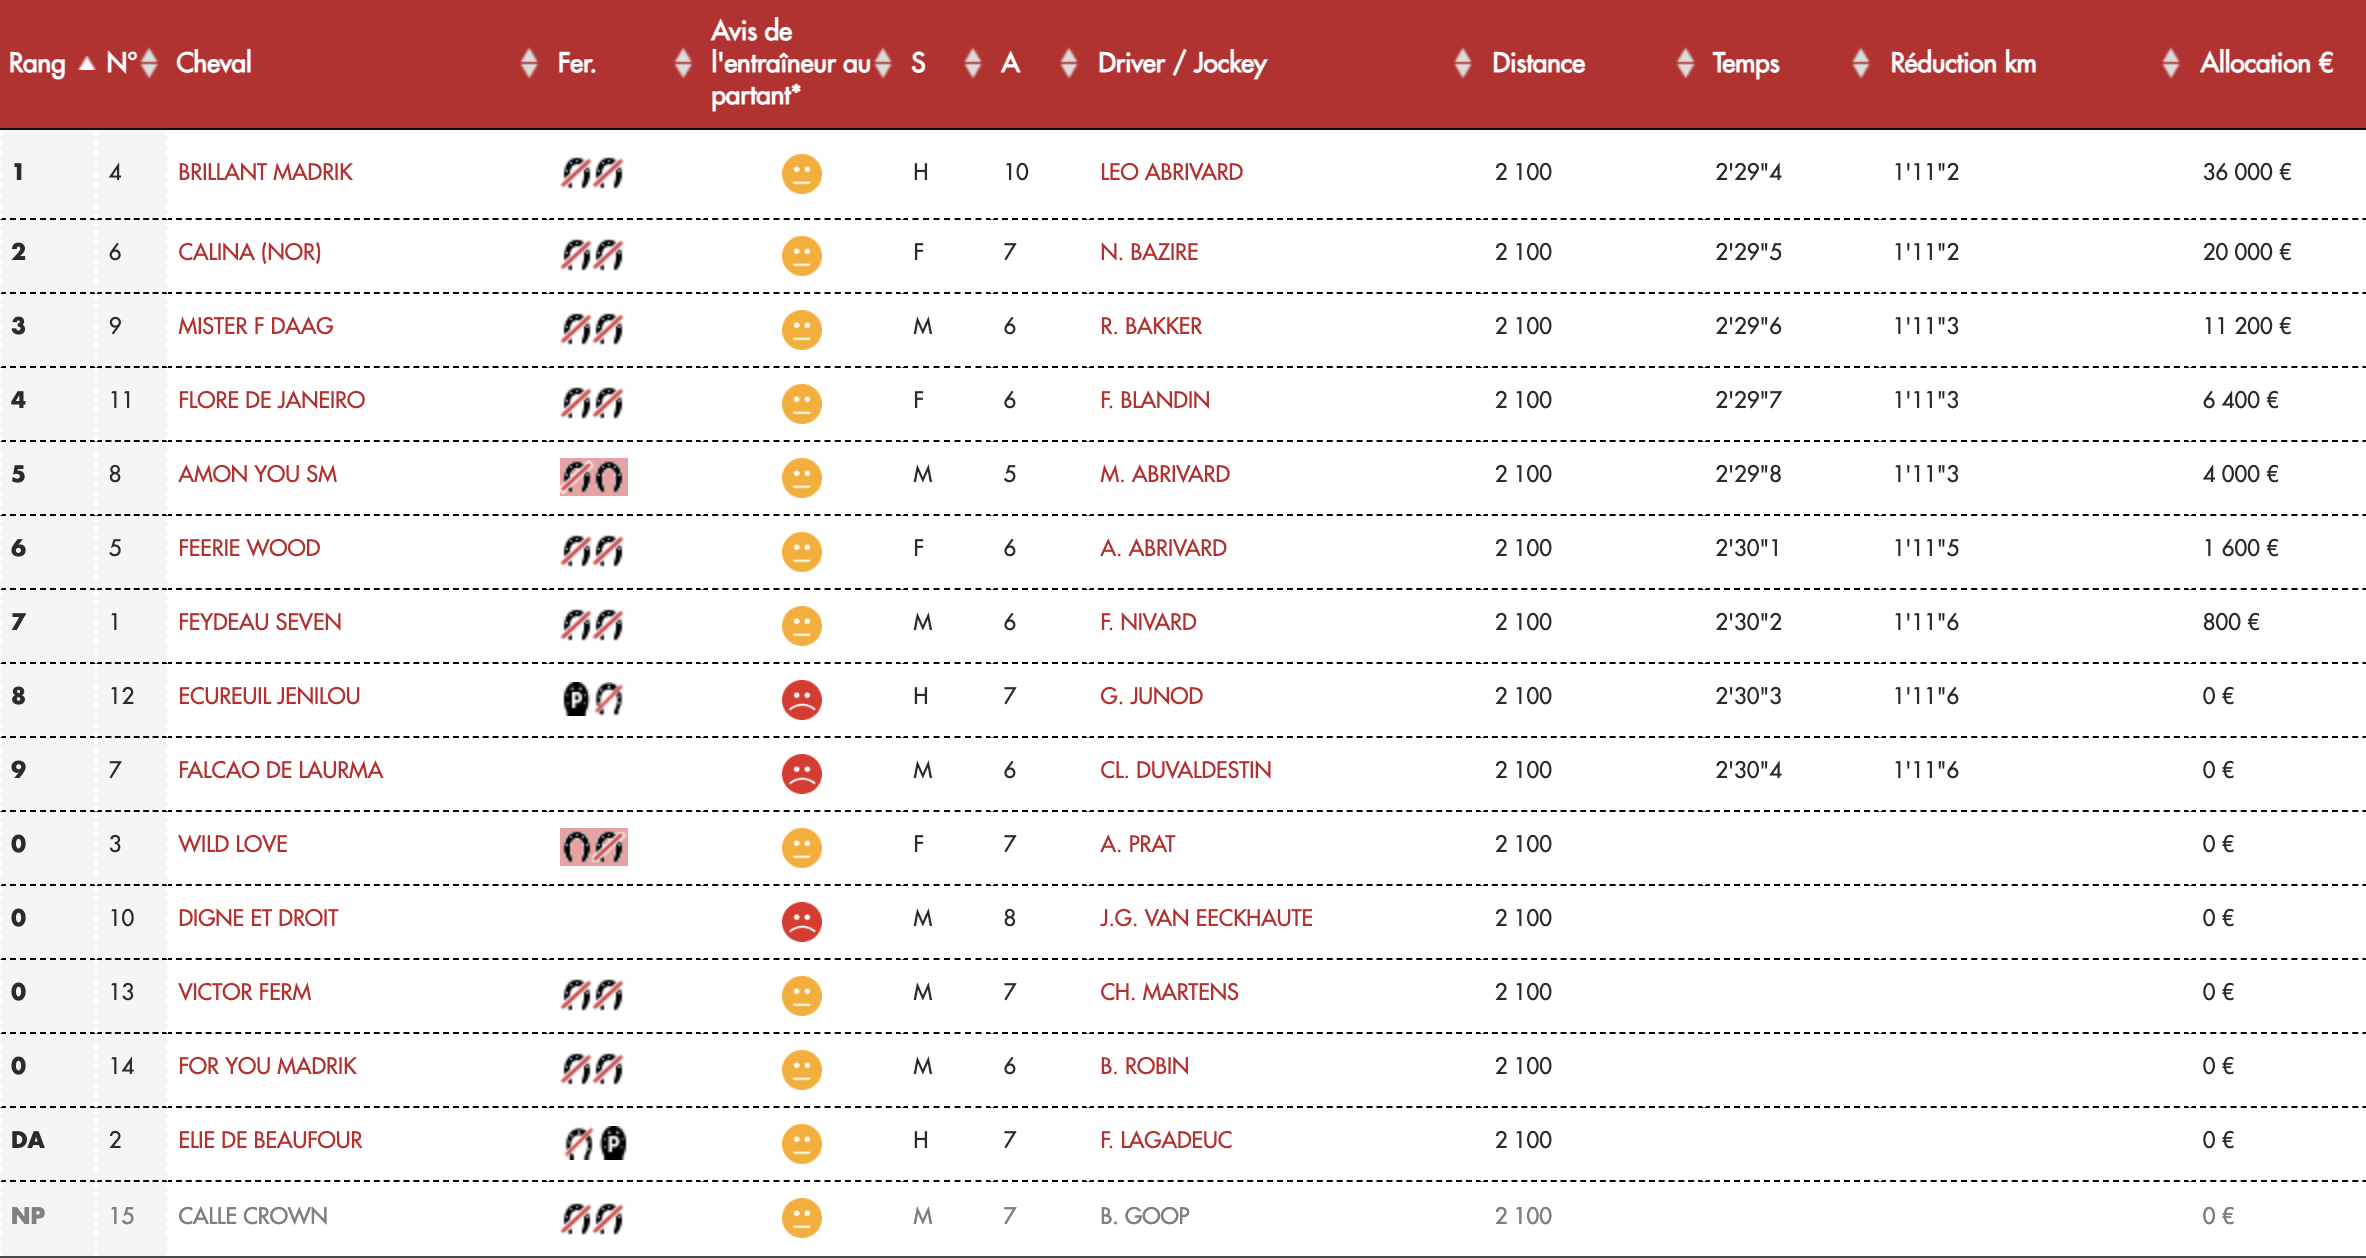2366x1258 pixels.
Task: Click red sad face for FALCAO DE LAURMA
Action: point(801,773)
